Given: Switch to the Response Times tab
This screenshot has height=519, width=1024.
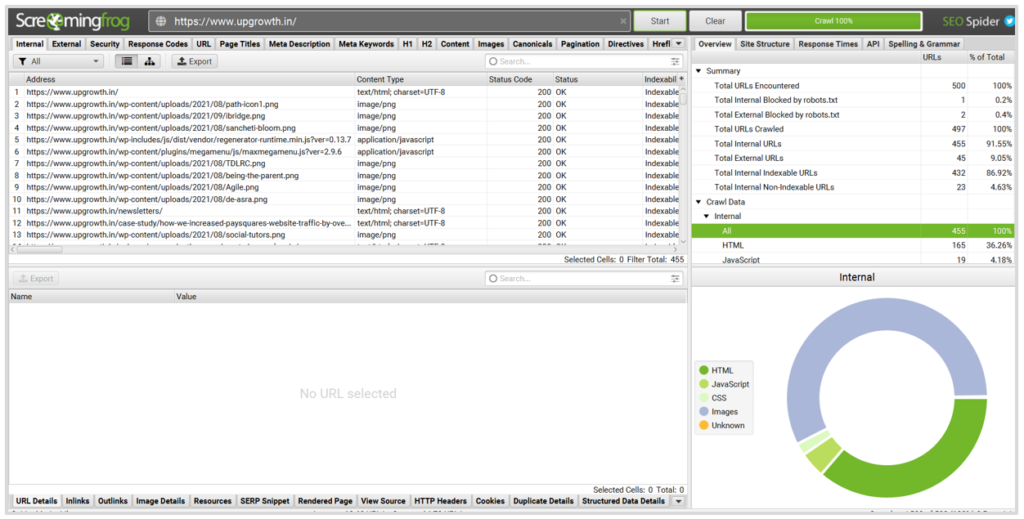Looking at the screenshot, I should point(828,44).
